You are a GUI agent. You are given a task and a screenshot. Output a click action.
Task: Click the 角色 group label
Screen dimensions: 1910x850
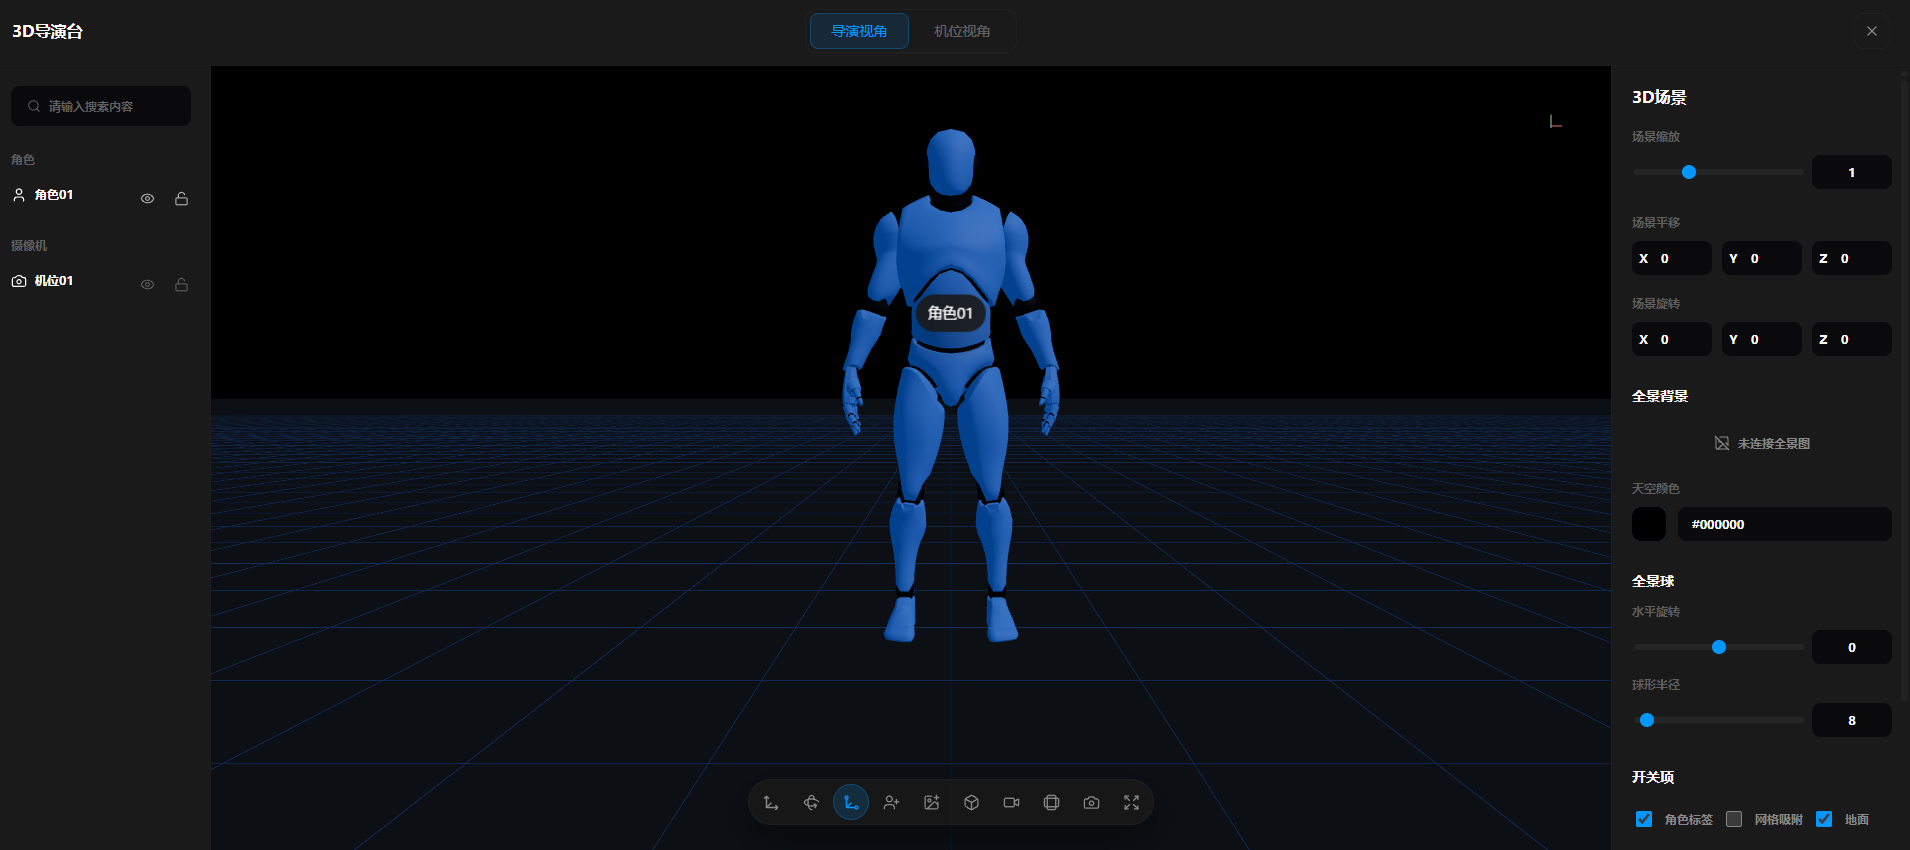[23, 159]
